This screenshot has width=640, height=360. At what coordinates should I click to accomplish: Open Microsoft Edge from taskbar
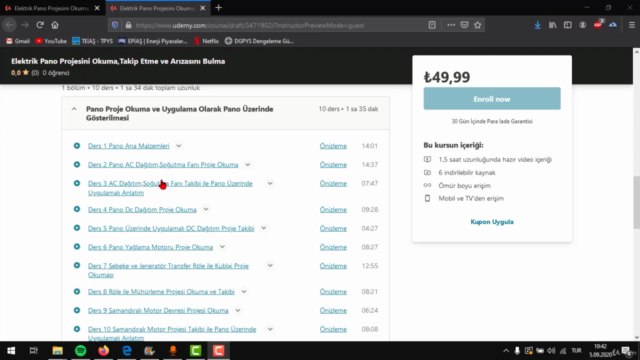pyautogui.click(x=127, y=351)
